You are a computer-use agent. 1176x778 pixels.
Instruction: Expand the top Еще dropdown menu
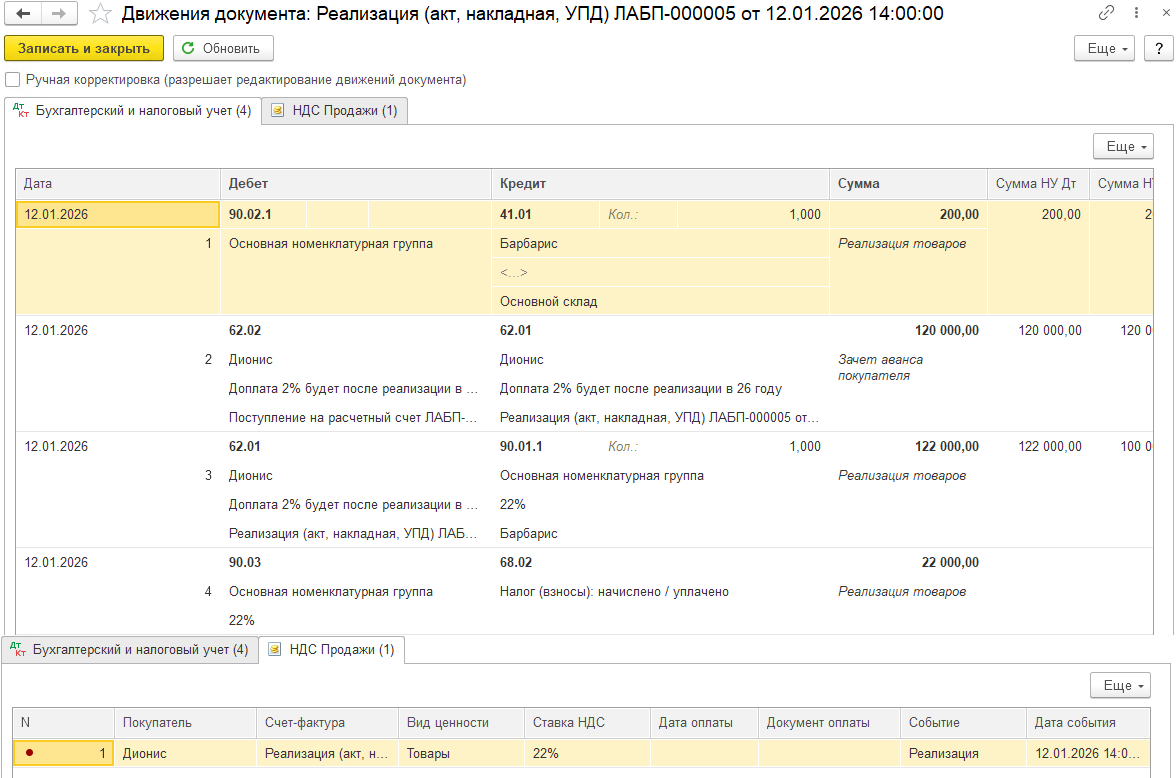coord(1107,48)
